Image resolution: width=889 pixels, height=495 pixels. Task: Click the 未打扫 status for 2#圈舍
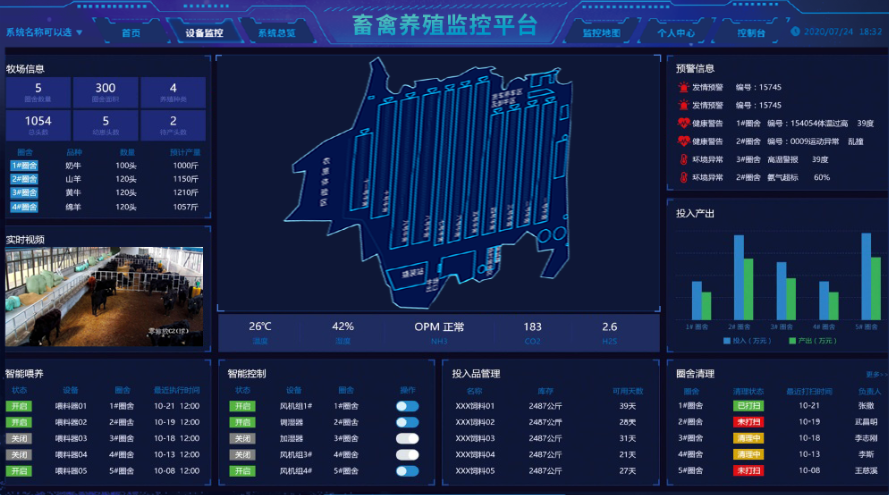click(748, 422)
